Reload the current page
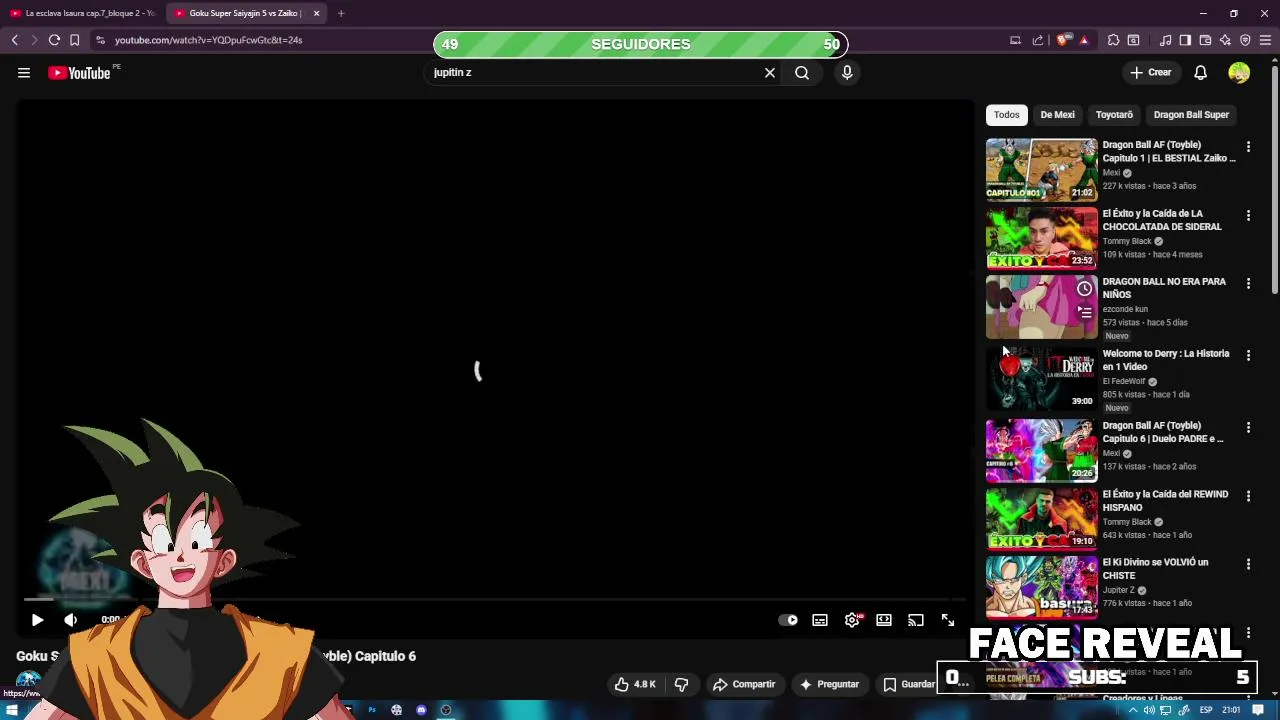This screenshot has height=720, width=1280. click(x=54, y=40)
